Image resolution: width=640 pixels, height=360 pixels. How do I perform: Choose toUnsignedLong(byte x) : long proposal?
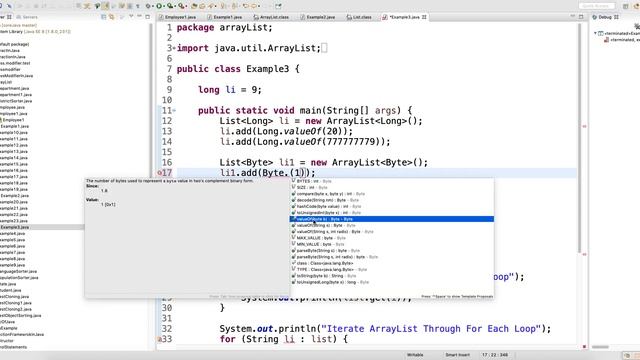392,282
